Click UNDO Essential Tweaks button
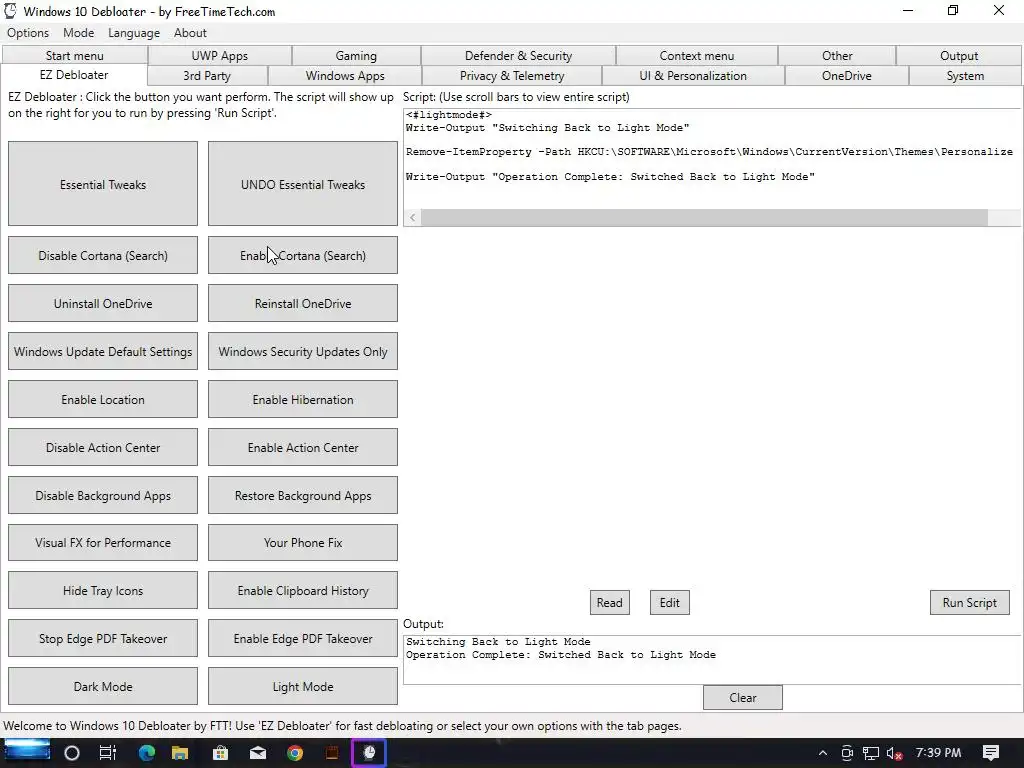 pos(303,184)
